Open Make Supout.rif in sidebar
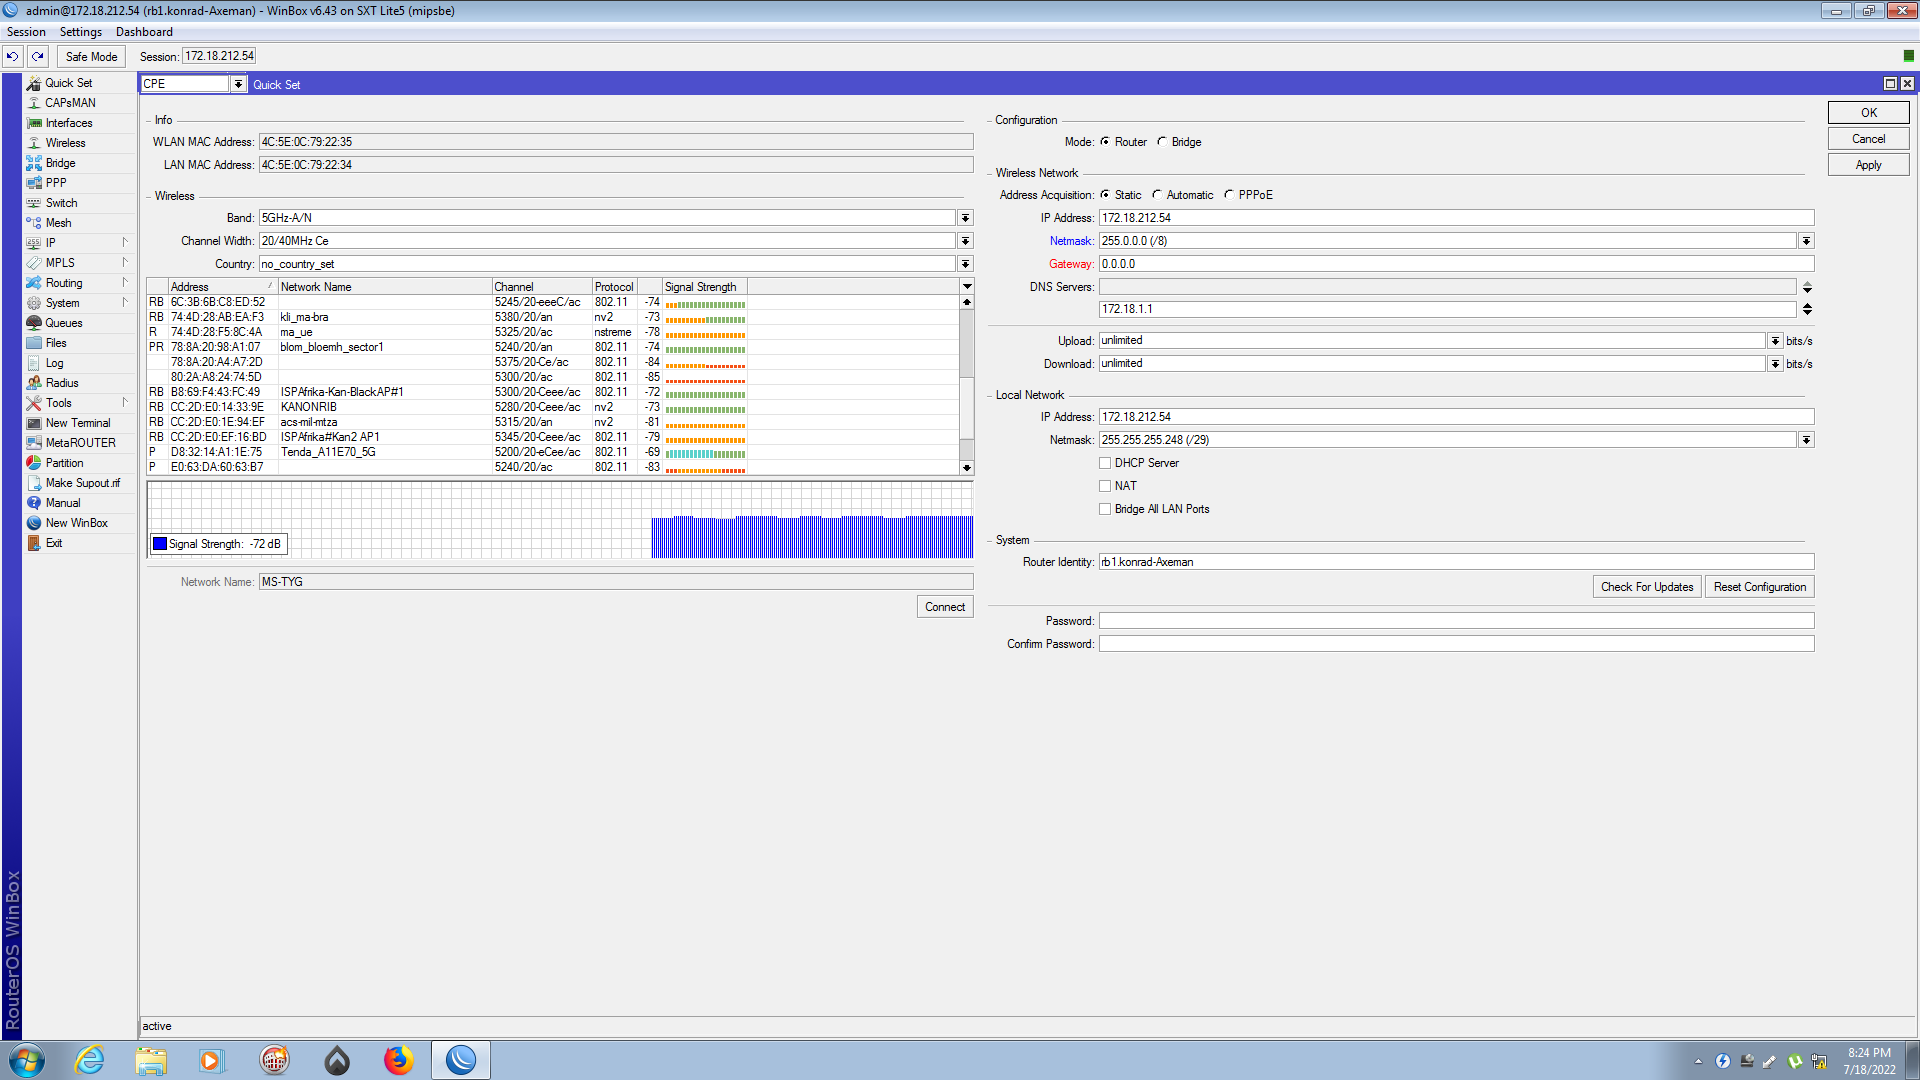The height and width of the screenshot is (1080, 1920). pyautogui.click(x=82, y=483)
